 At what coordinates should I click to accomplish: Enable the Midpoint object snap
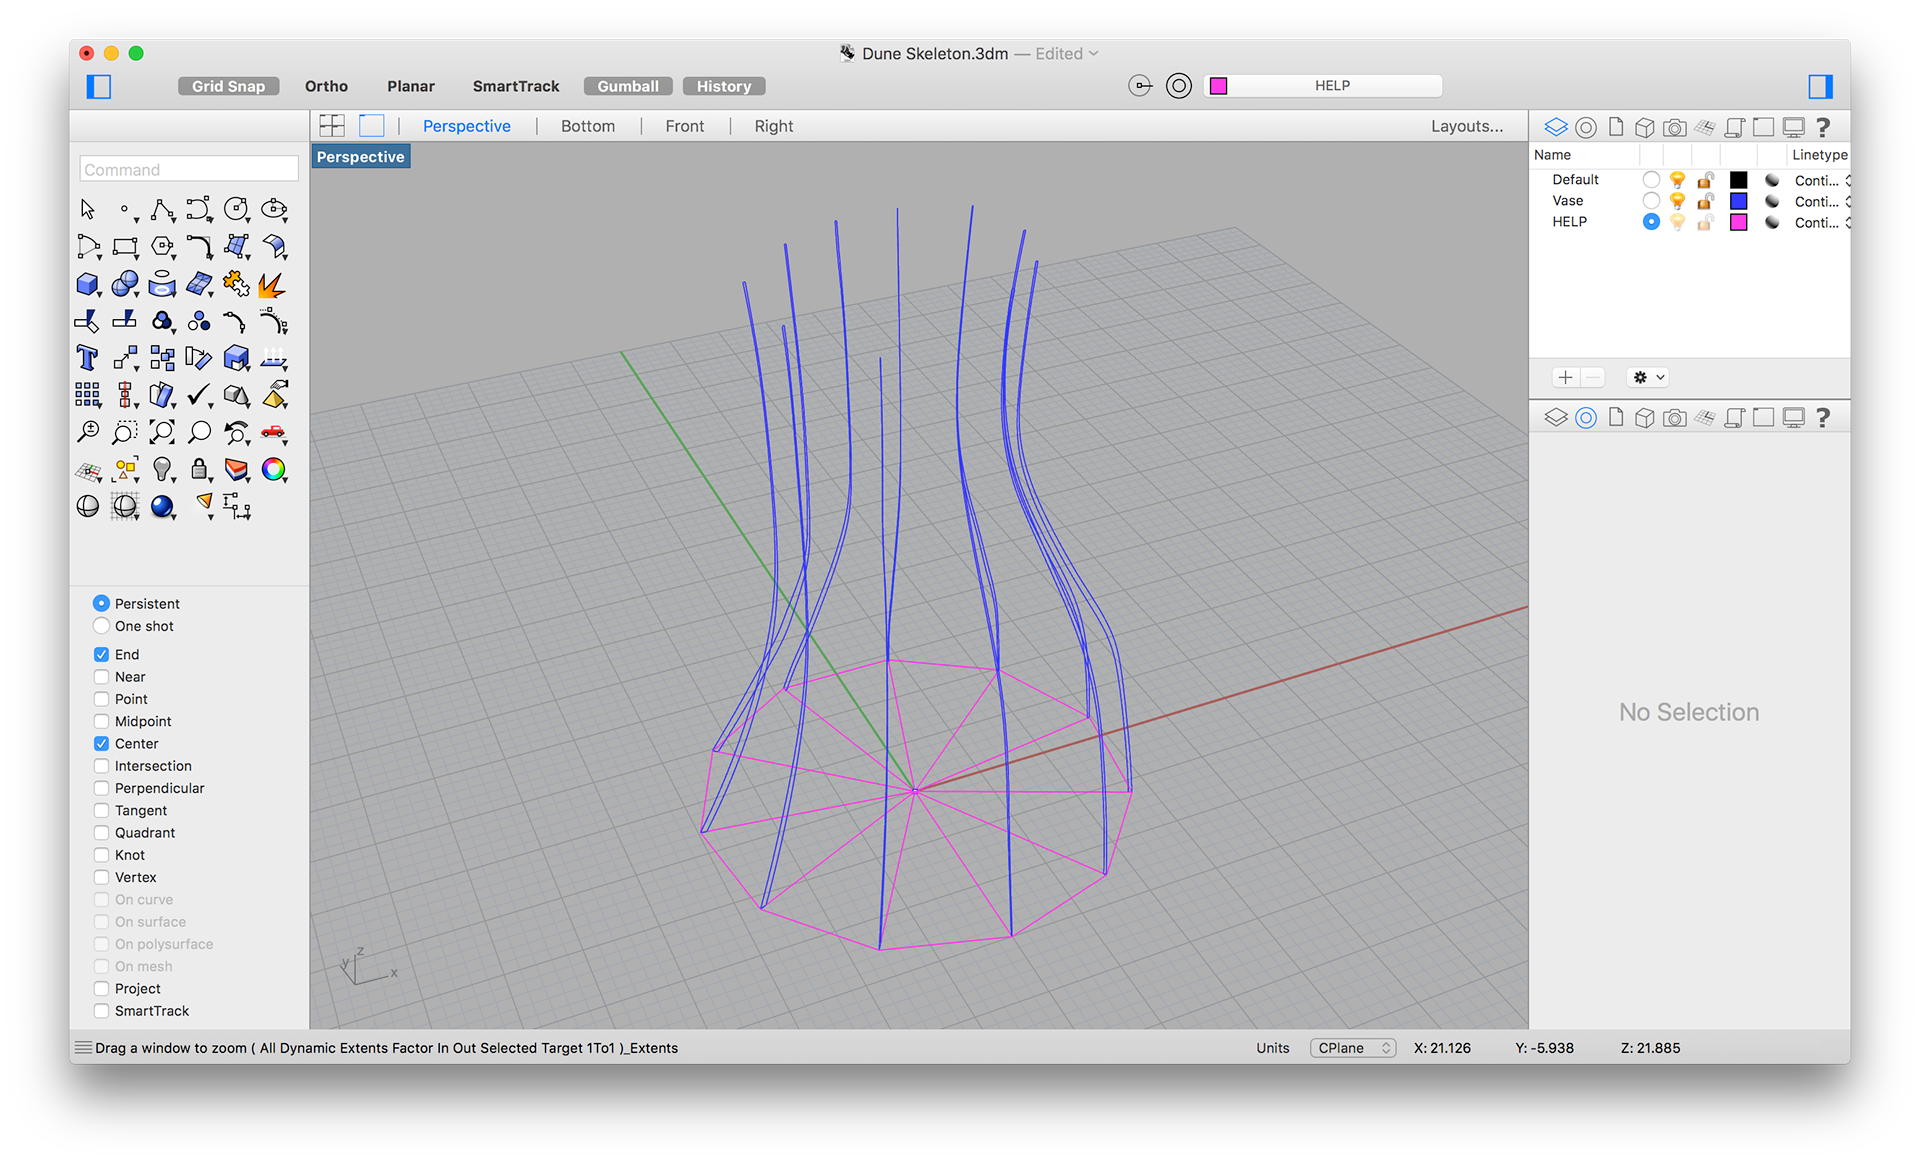101,721
